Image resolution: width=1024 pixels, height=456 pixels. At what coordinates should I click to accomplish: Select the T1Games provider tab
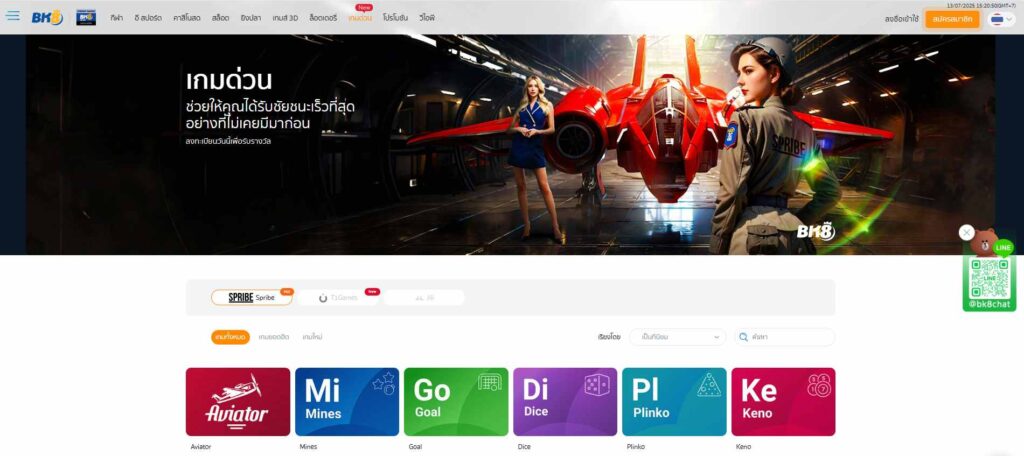pos(338,298)
